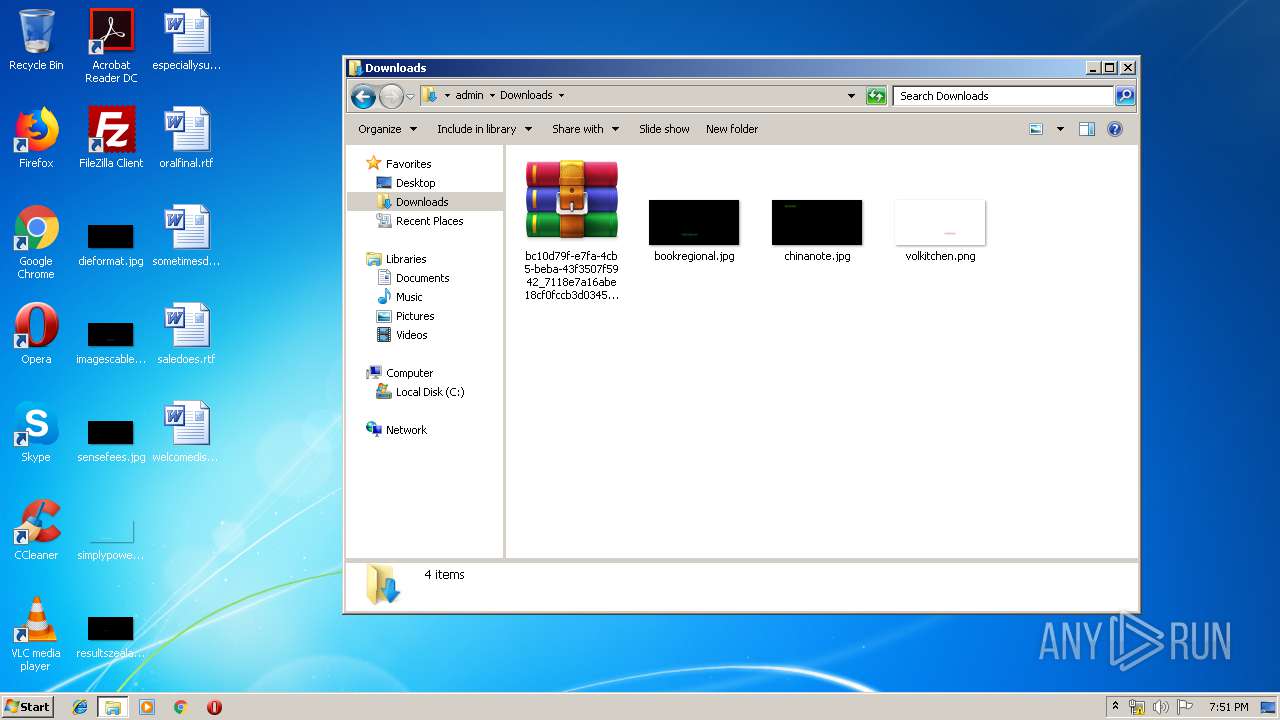
Task: Open address bar previous locations dropdown
Action: (x=851, y=96)
